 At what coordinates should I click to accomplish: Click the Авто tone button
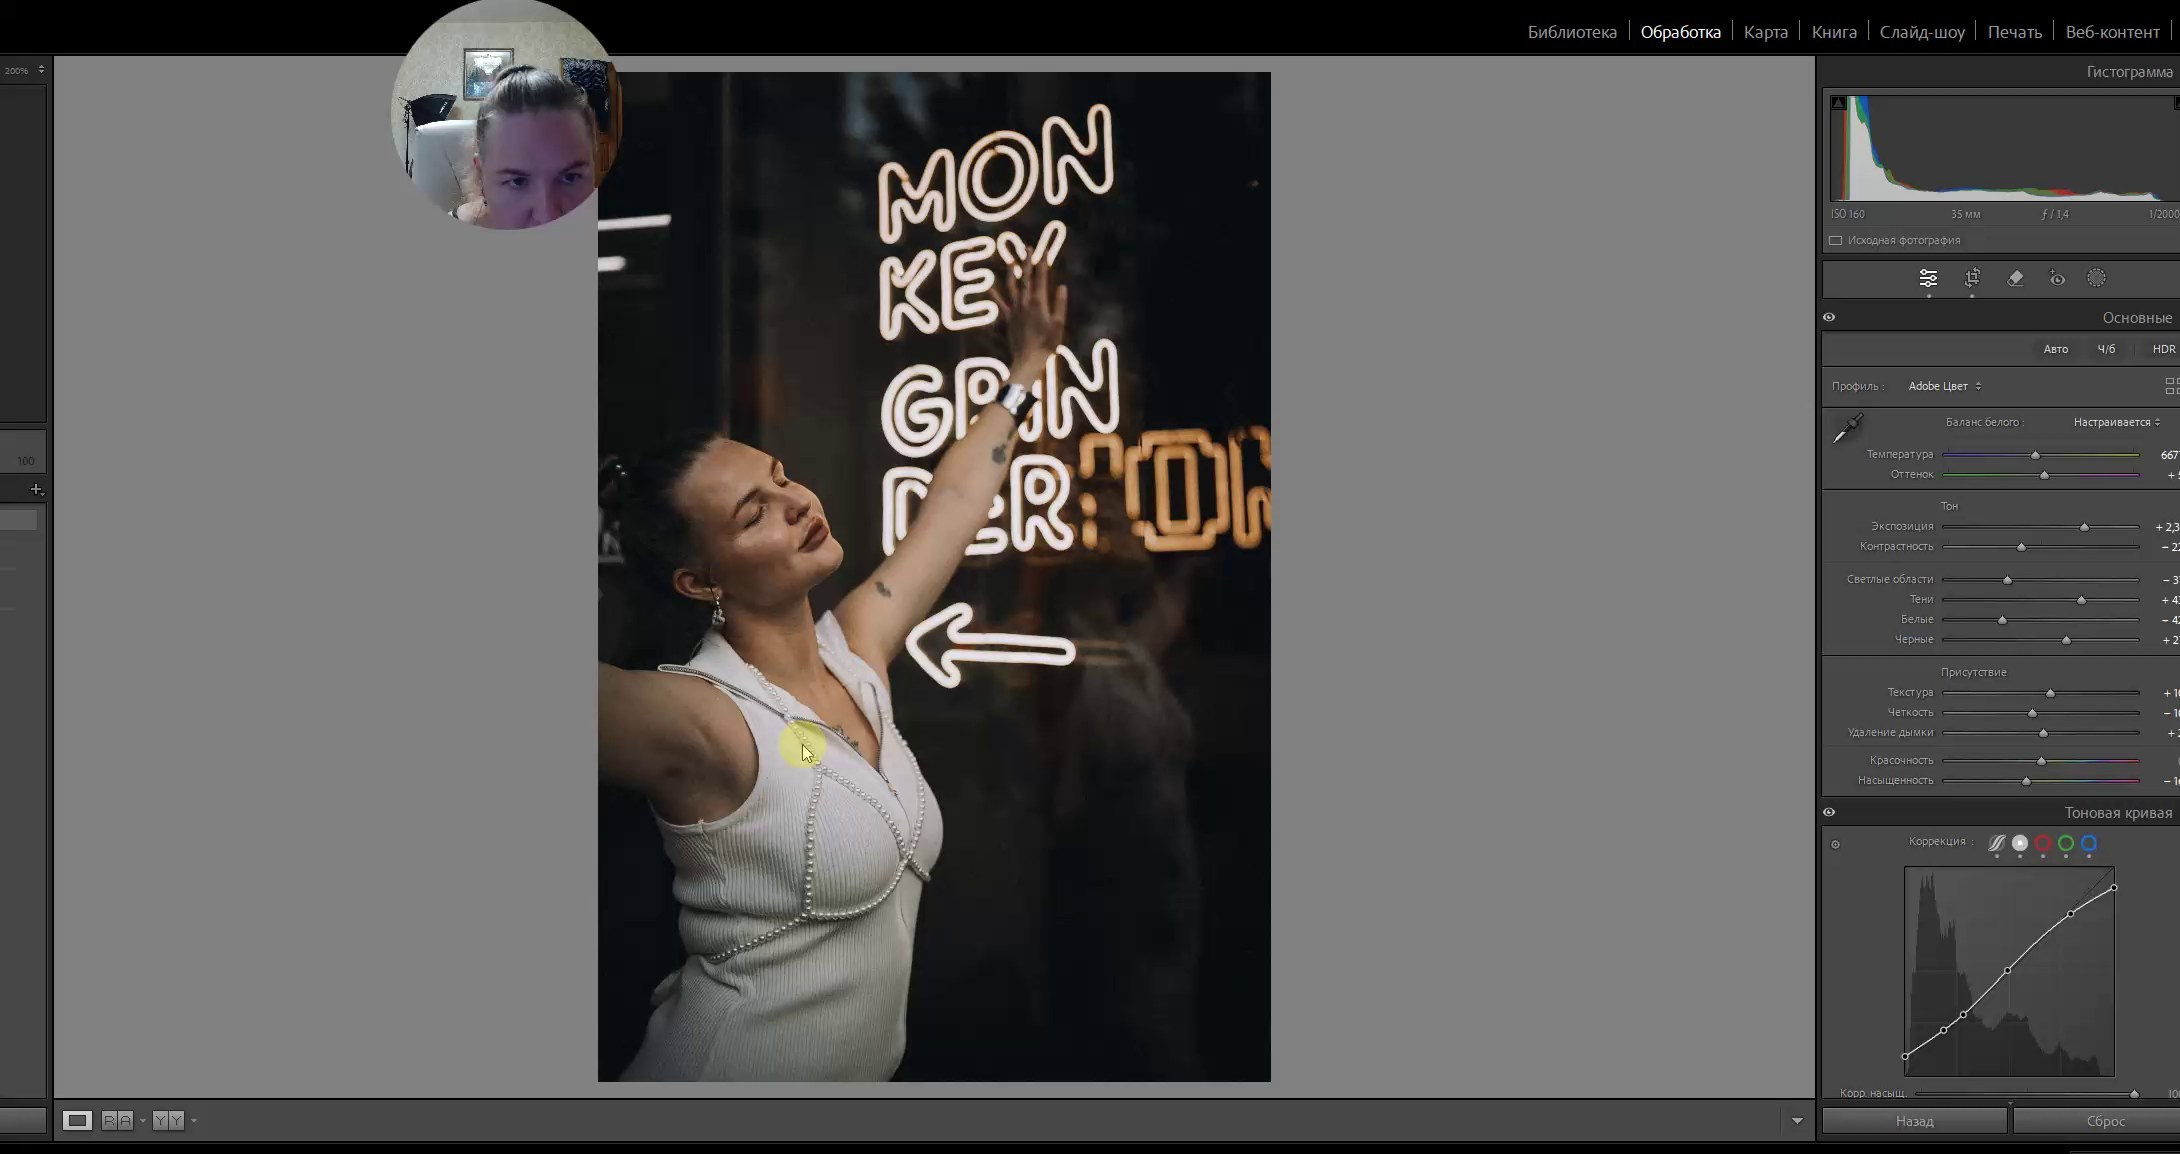(x=2055, y=349)
